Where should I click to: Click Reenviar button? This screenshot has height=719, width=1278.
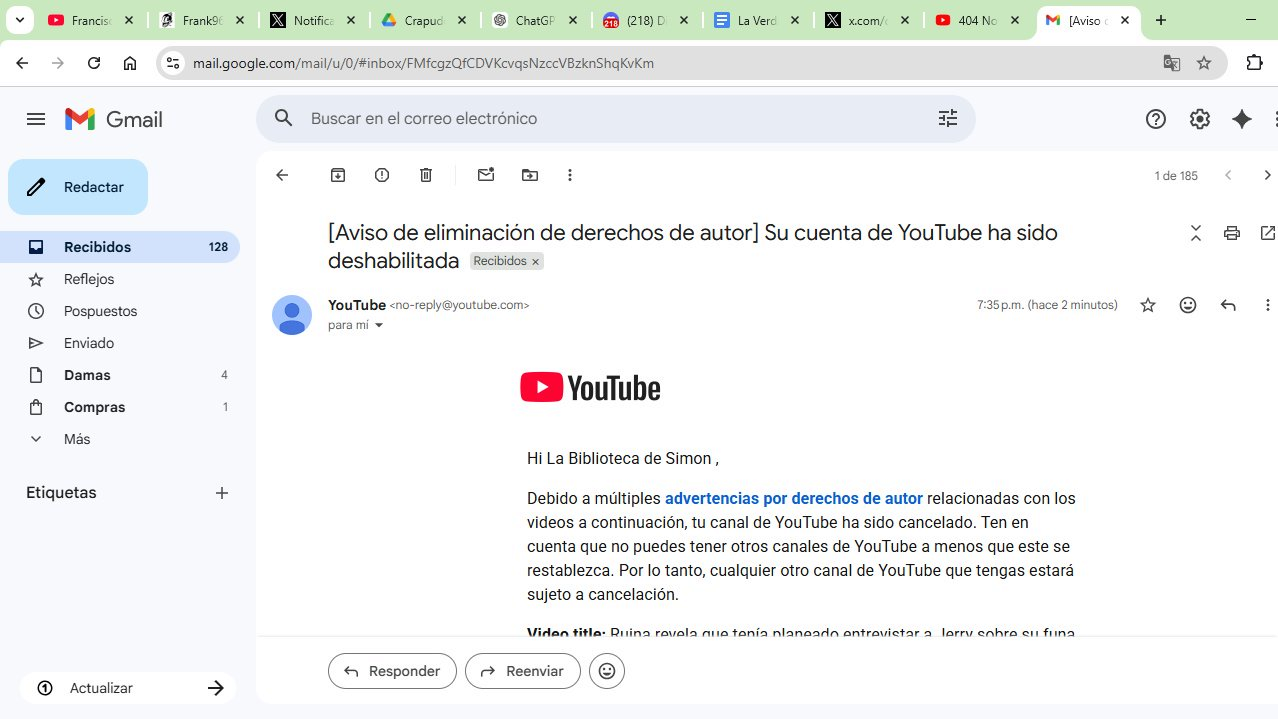pyautogui.click(x=522, y=671)
